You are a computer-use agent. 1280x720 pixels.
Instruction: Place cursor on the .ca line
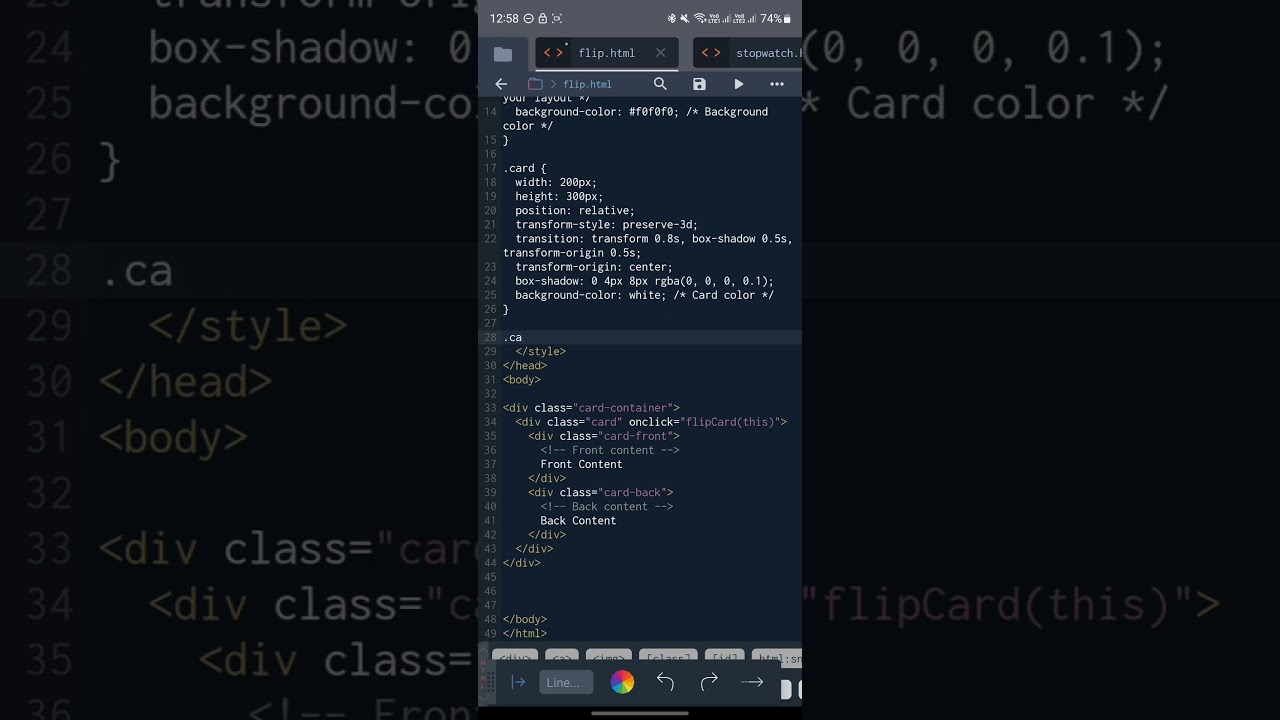click(x=513, y=338)
